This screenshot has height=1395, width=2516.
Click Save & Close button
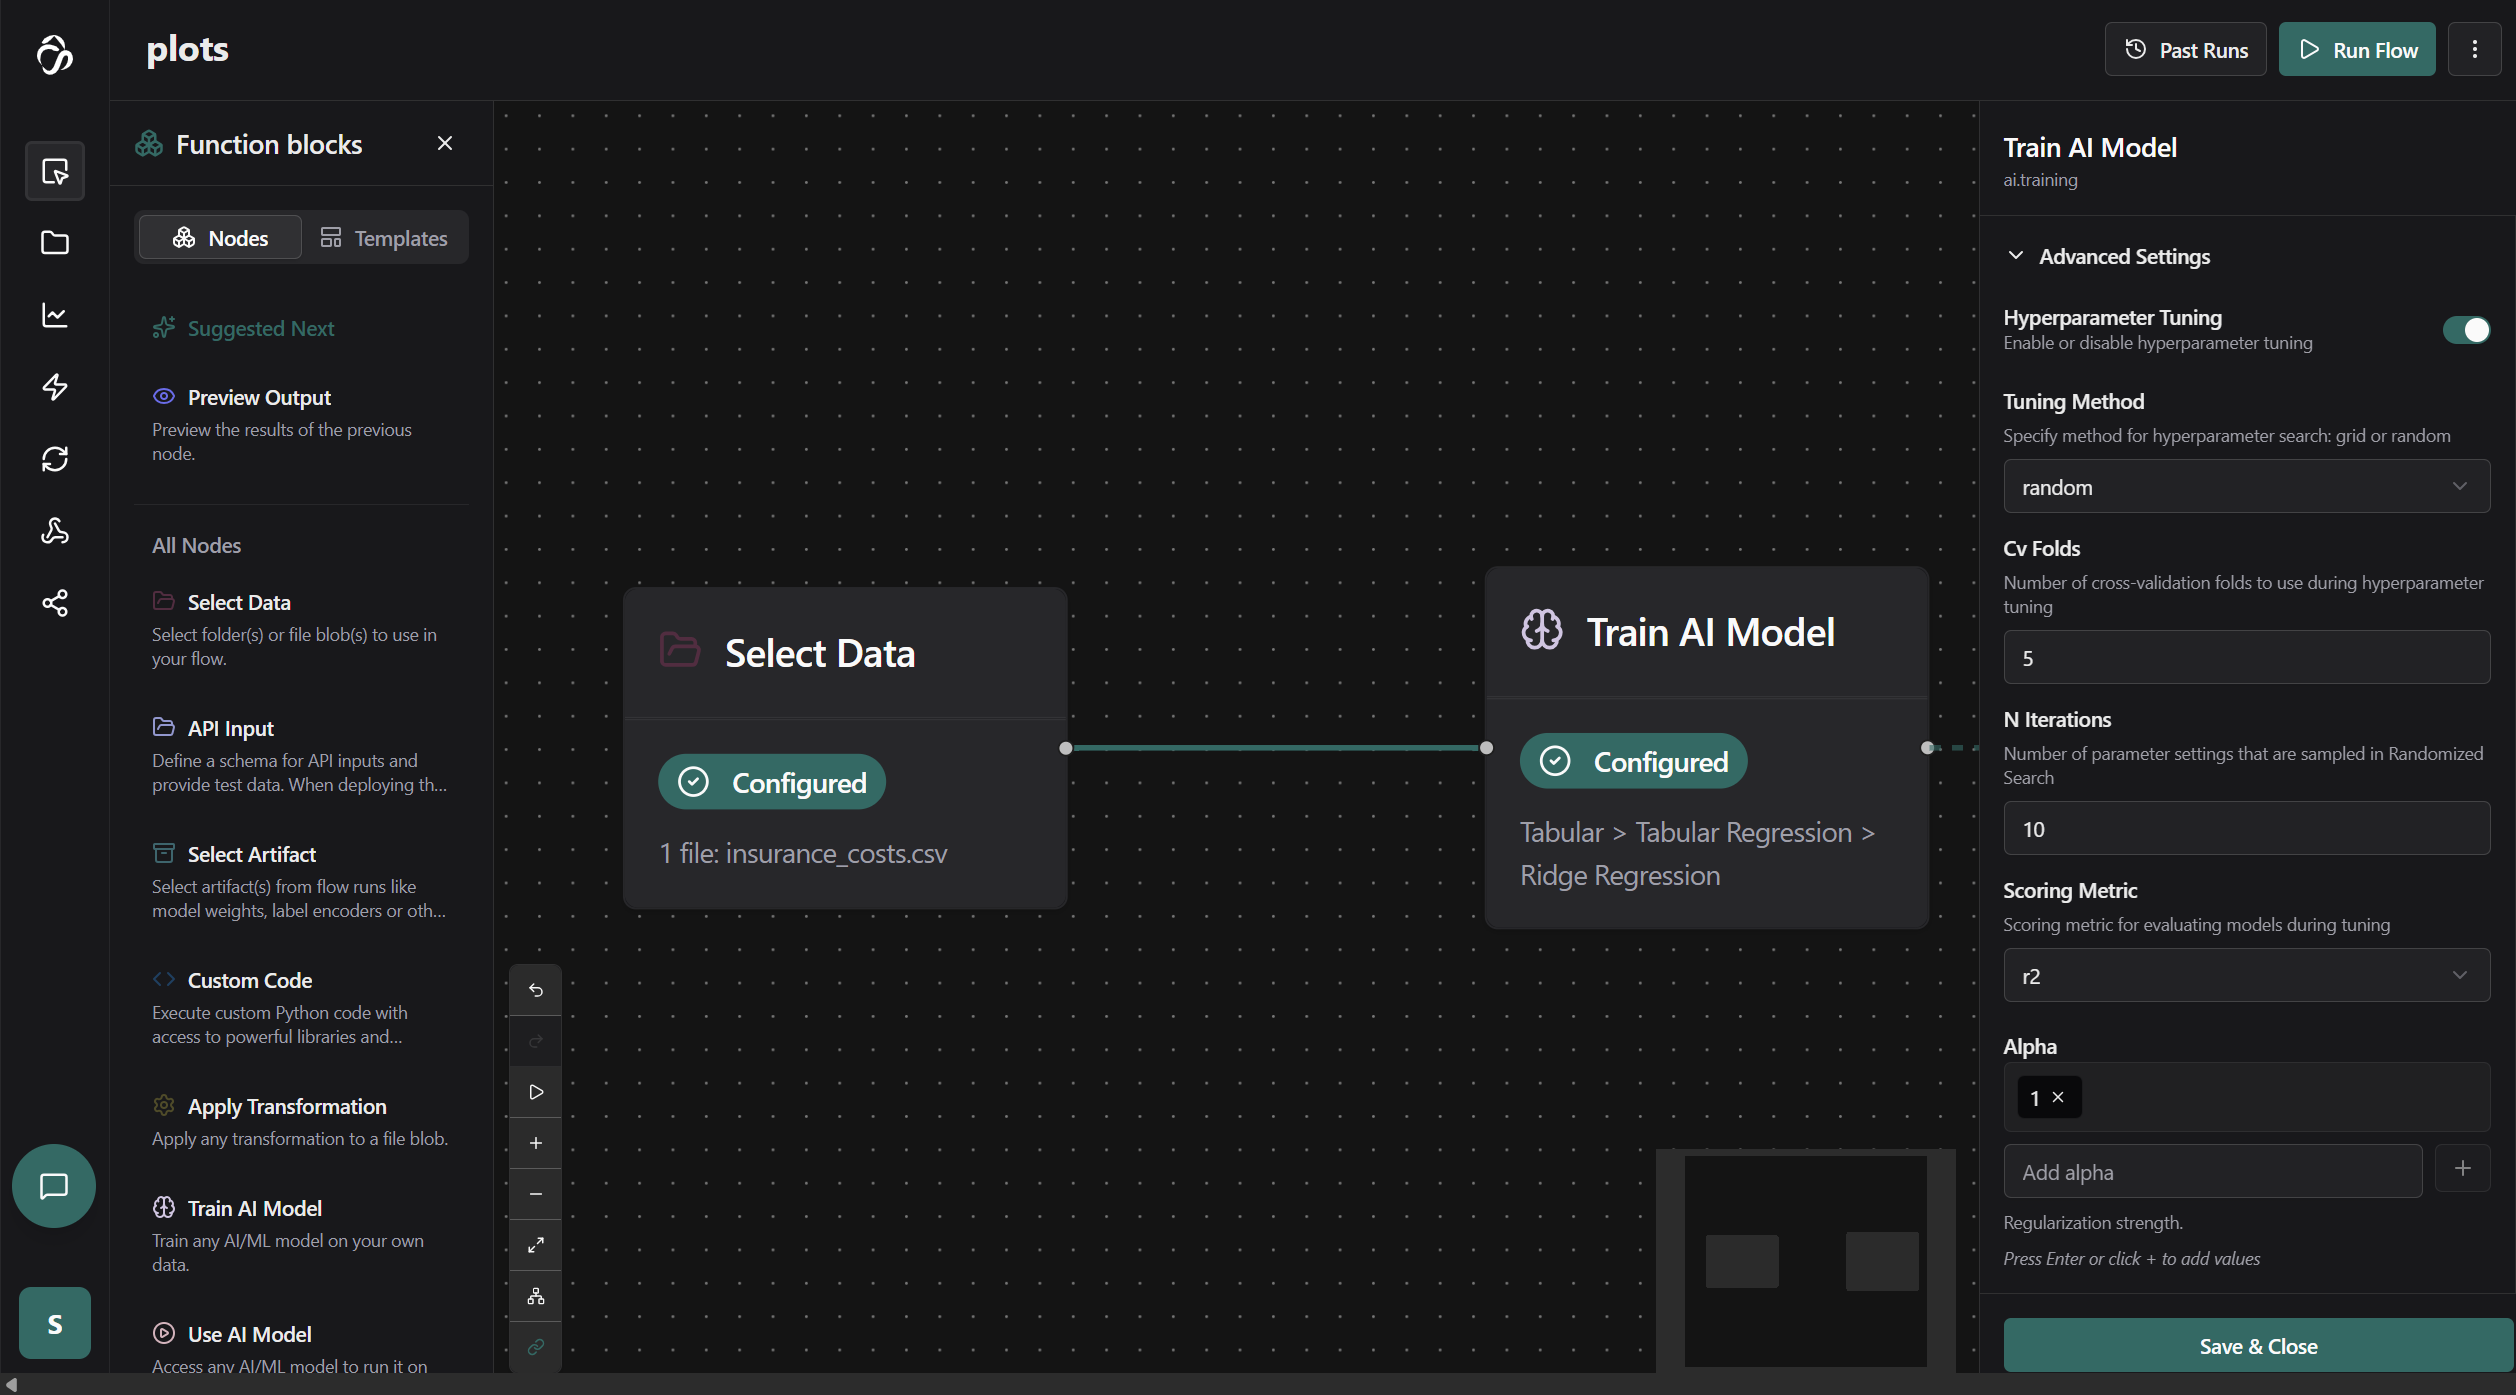(x=2257, y=1346)
